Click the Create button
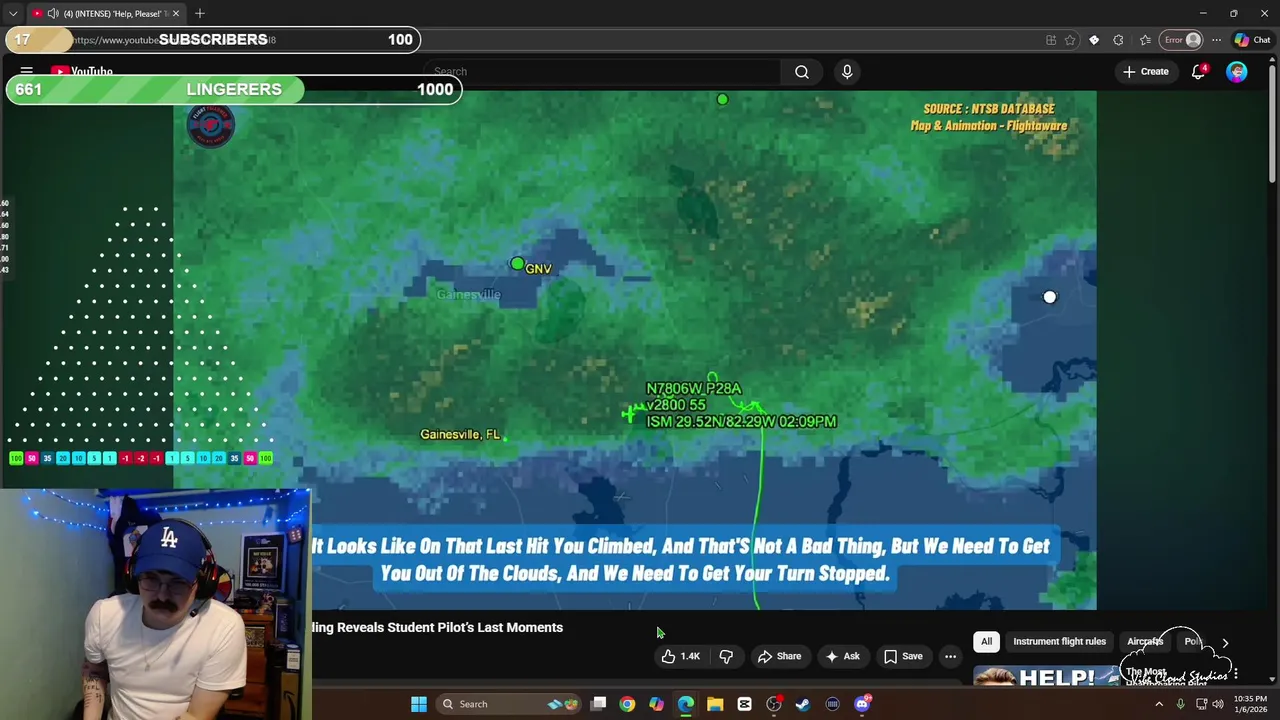1280x720 pixels. click(x=1146, y=72)
